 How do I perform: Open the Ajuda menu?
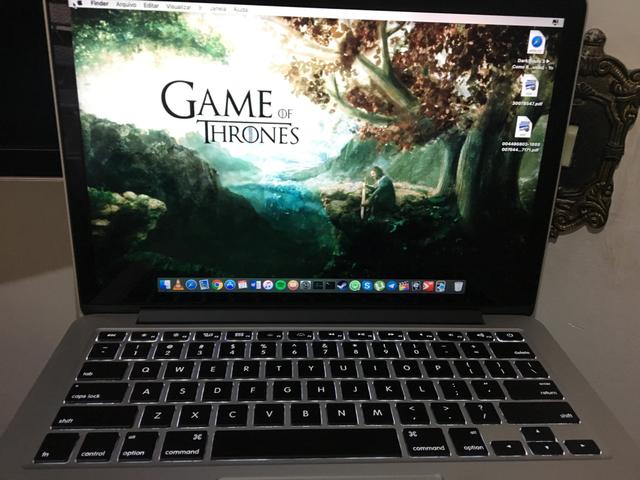click(x=241, y=9)
